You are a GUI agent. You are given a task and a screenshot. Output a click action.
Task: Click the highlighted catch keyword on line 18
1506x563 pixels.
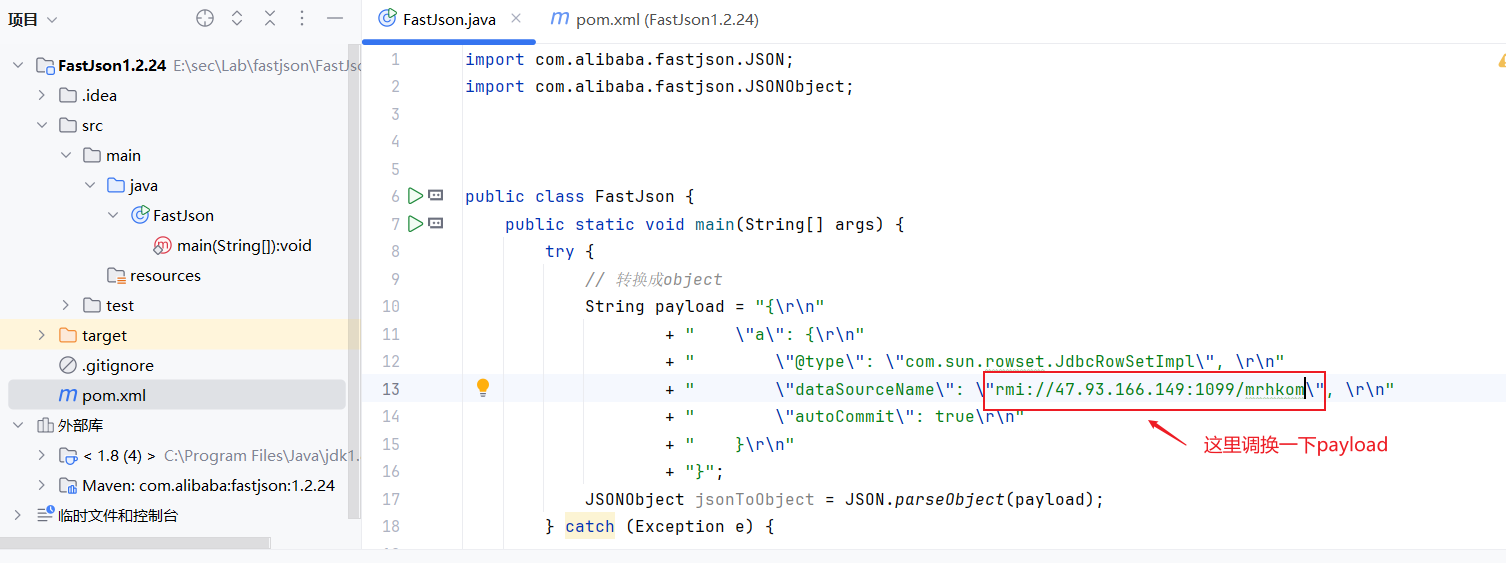pos(590,526)
